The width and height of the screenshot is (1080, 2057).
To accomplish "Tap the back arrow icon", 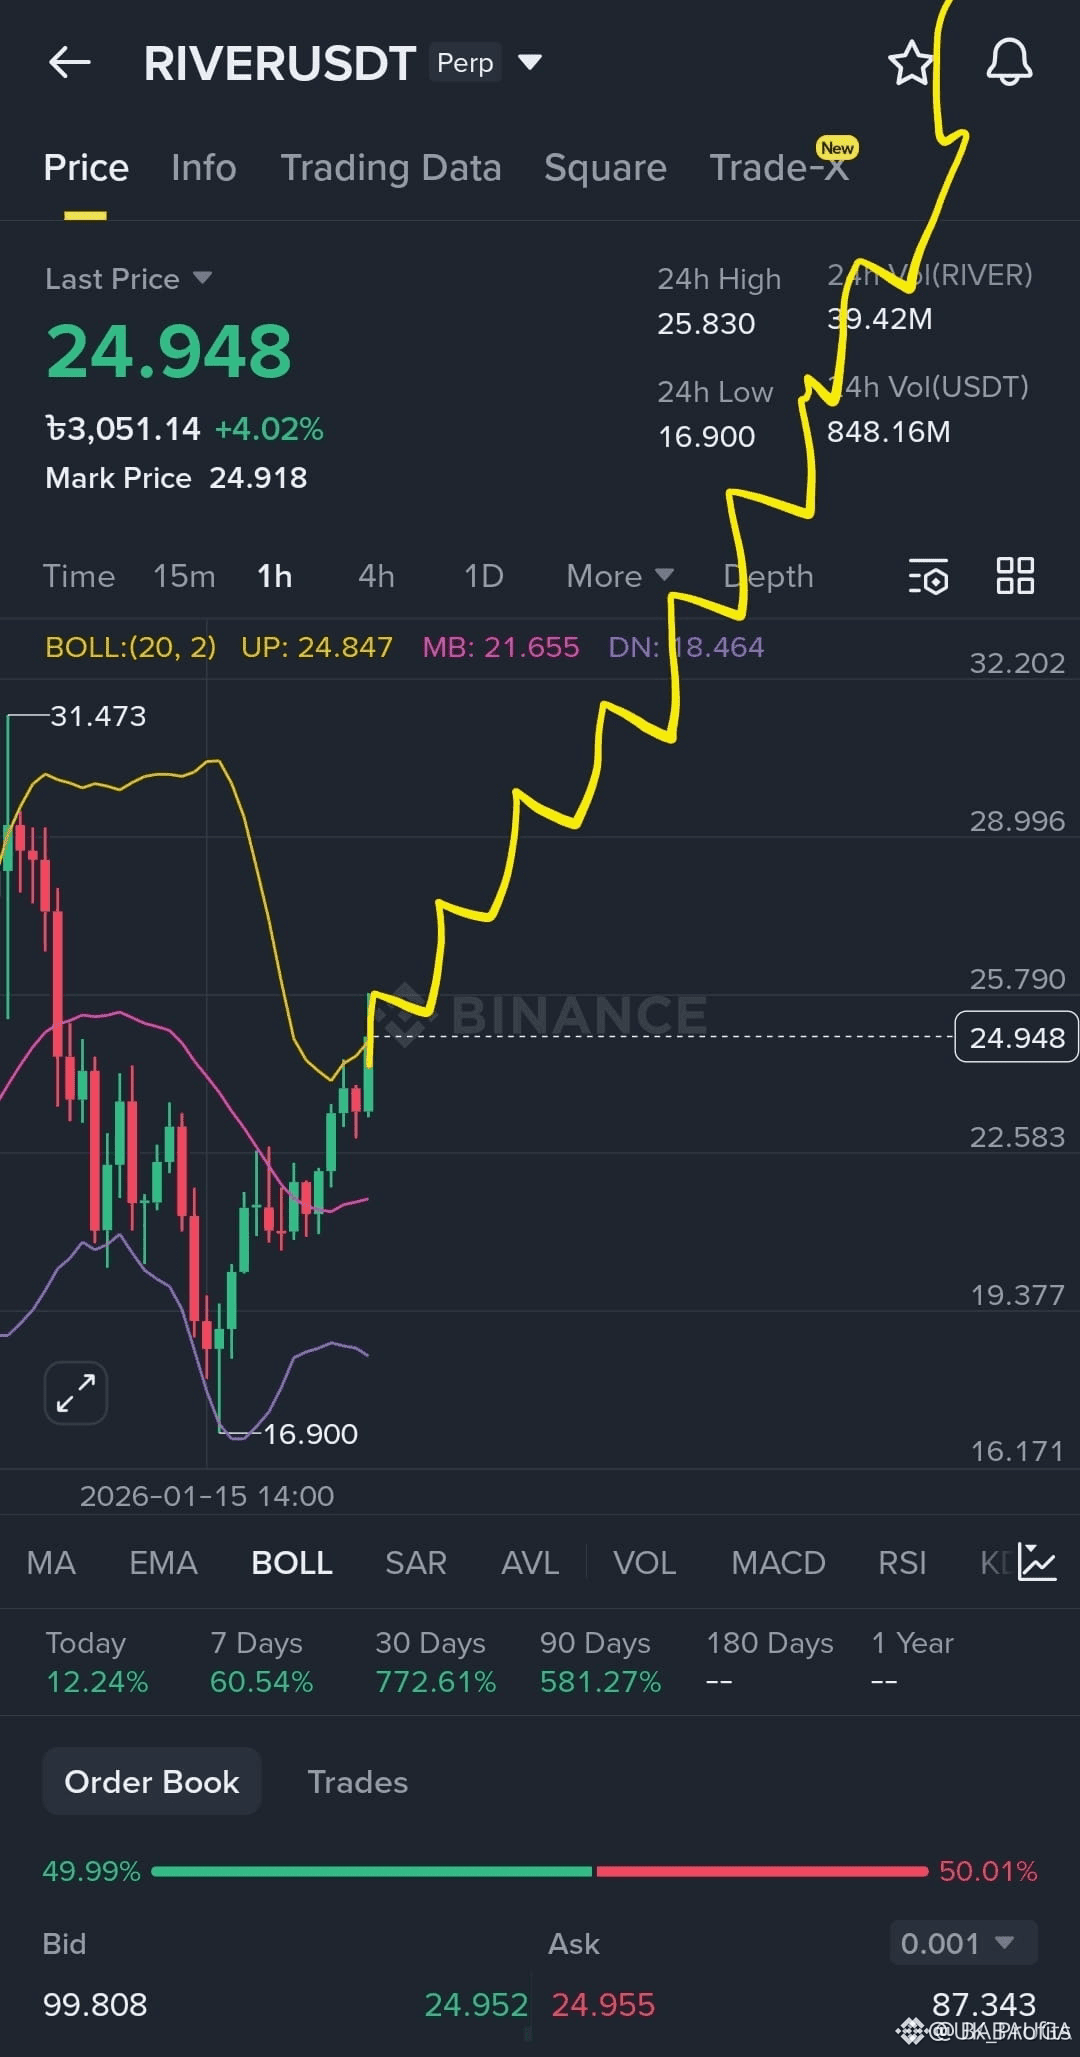I will click(70, 63).
